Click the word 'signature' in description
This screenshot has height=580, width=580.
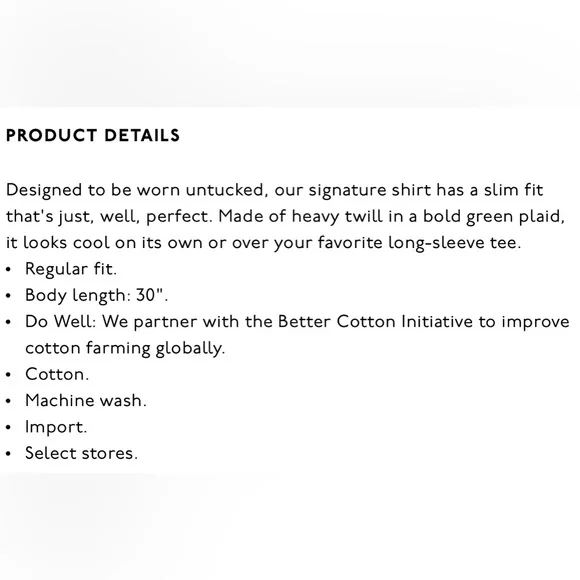point(347,191)
